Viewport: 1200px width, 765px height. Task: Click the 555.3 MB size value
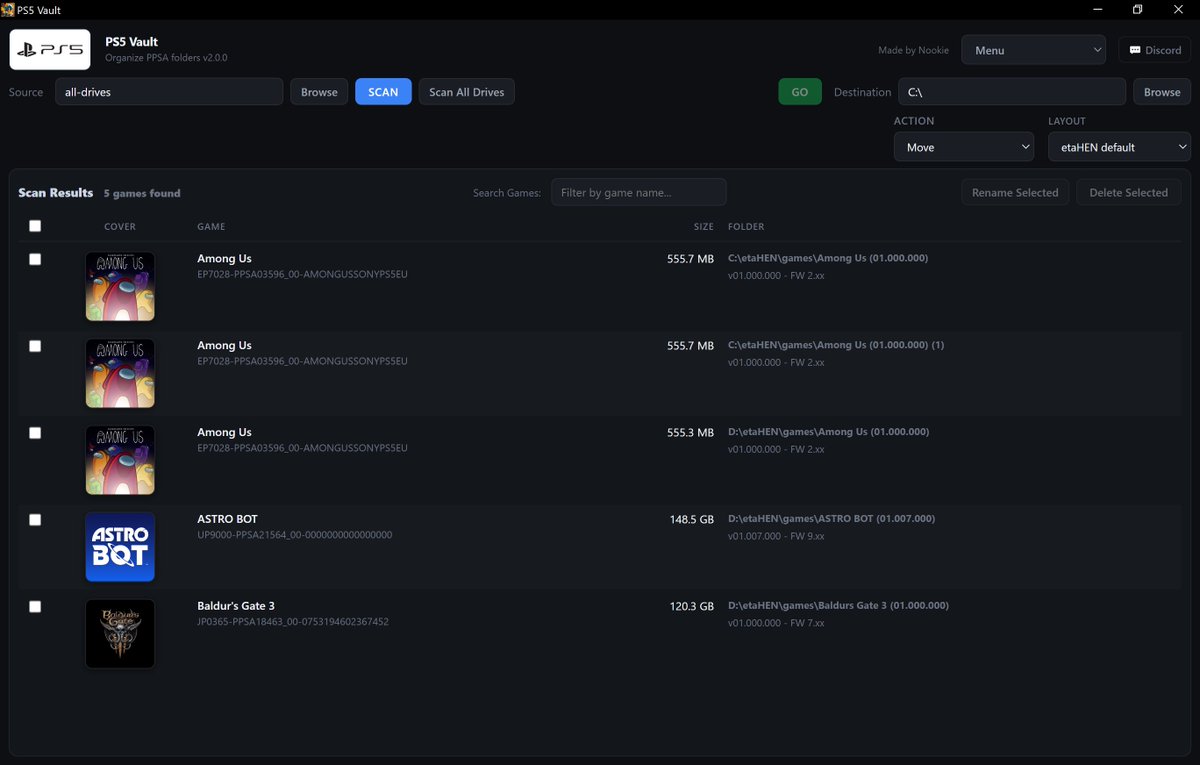click(x=691, y=433)
